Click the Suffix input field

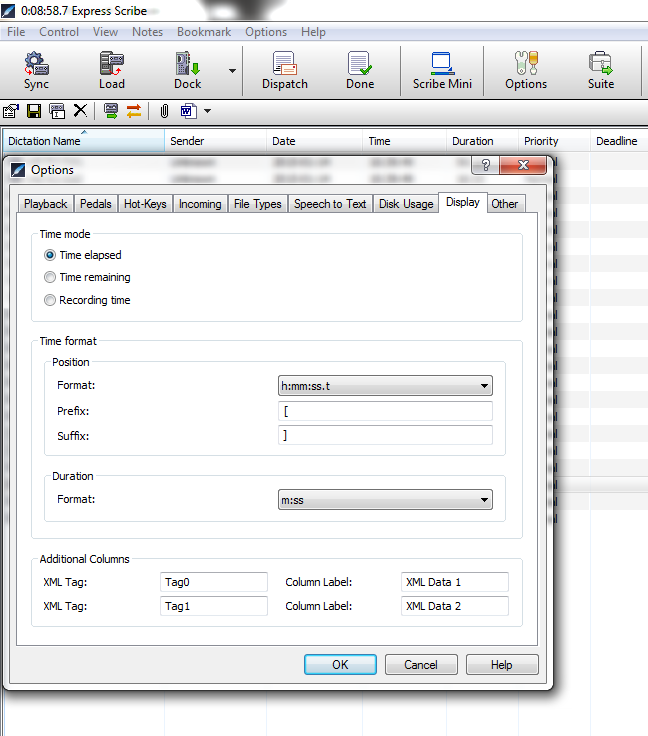point(385,435)
